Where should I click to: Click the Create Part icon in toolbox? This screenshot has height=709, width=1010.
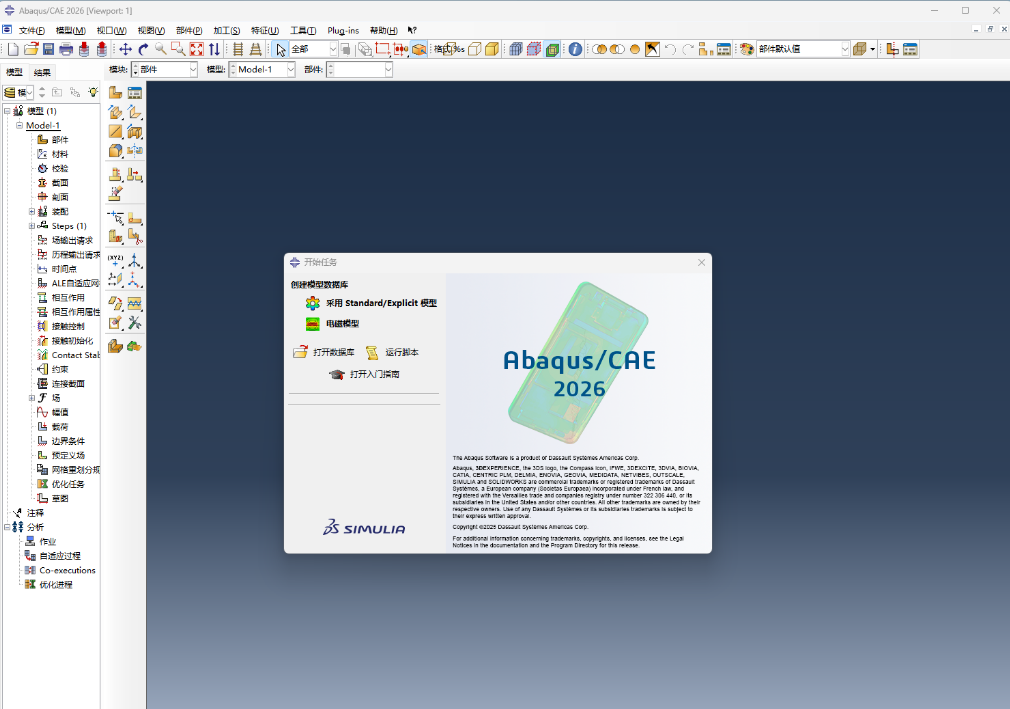pos(115,93)
